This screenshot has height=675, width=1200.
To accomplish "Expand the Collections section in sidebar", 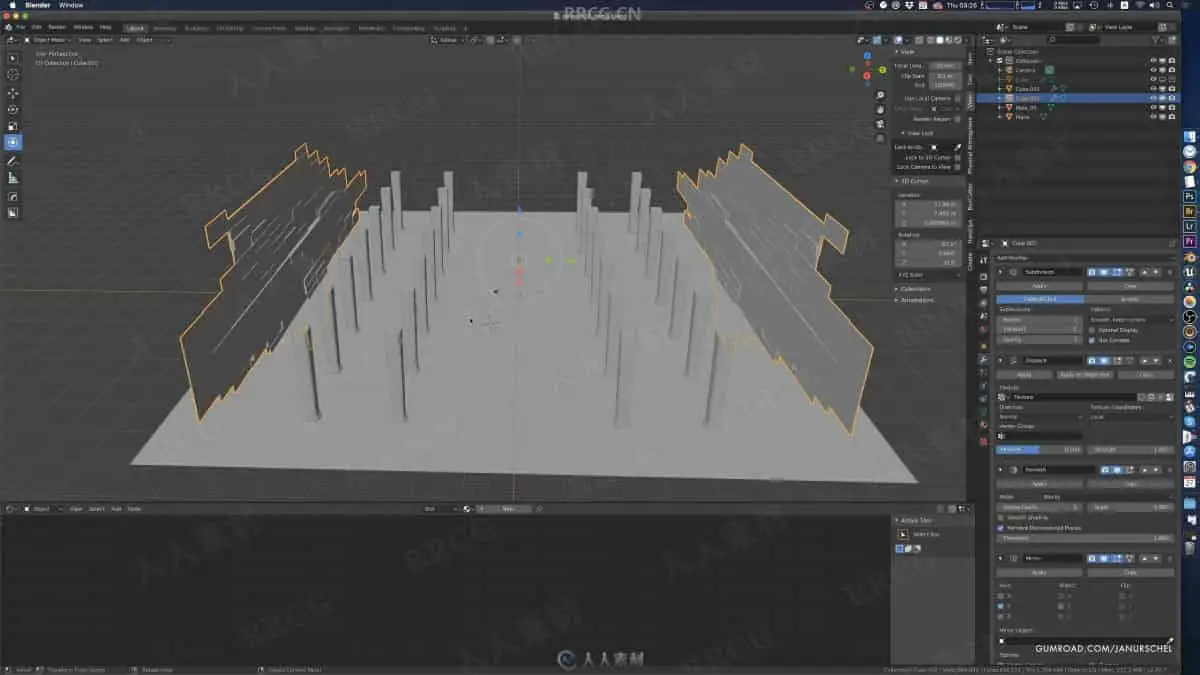I will (x=915, y=289).
